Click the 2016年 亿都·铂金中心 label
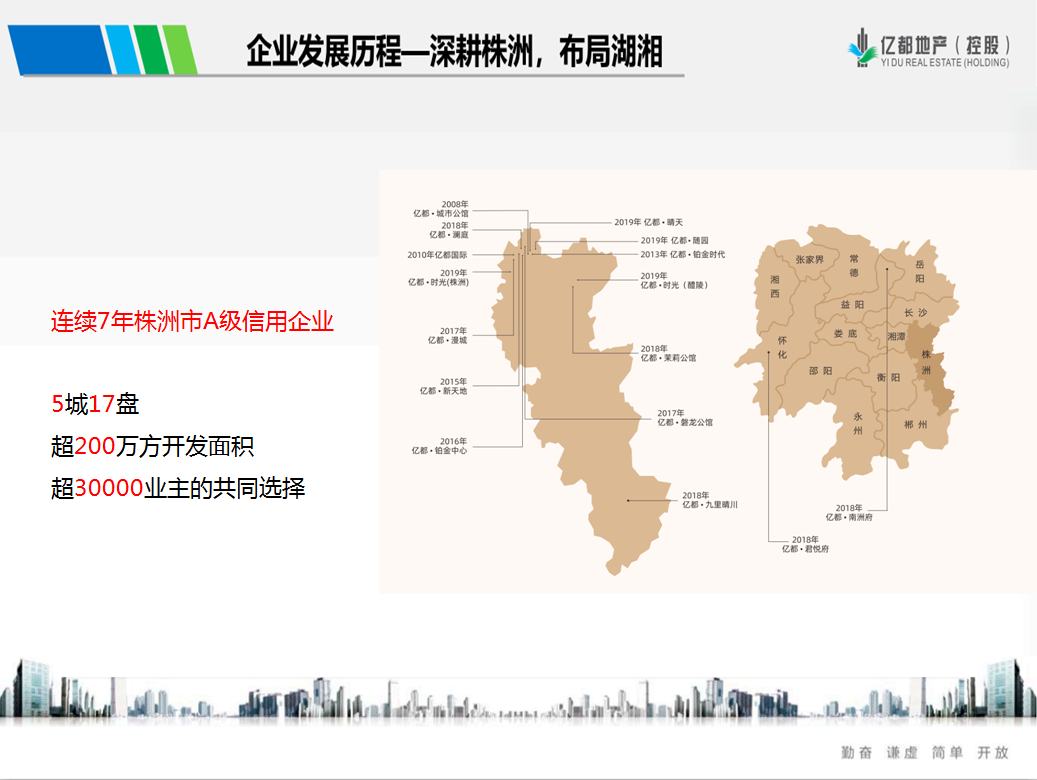The width and height of the screenshot is (1037, 780). tap(440, 446)
